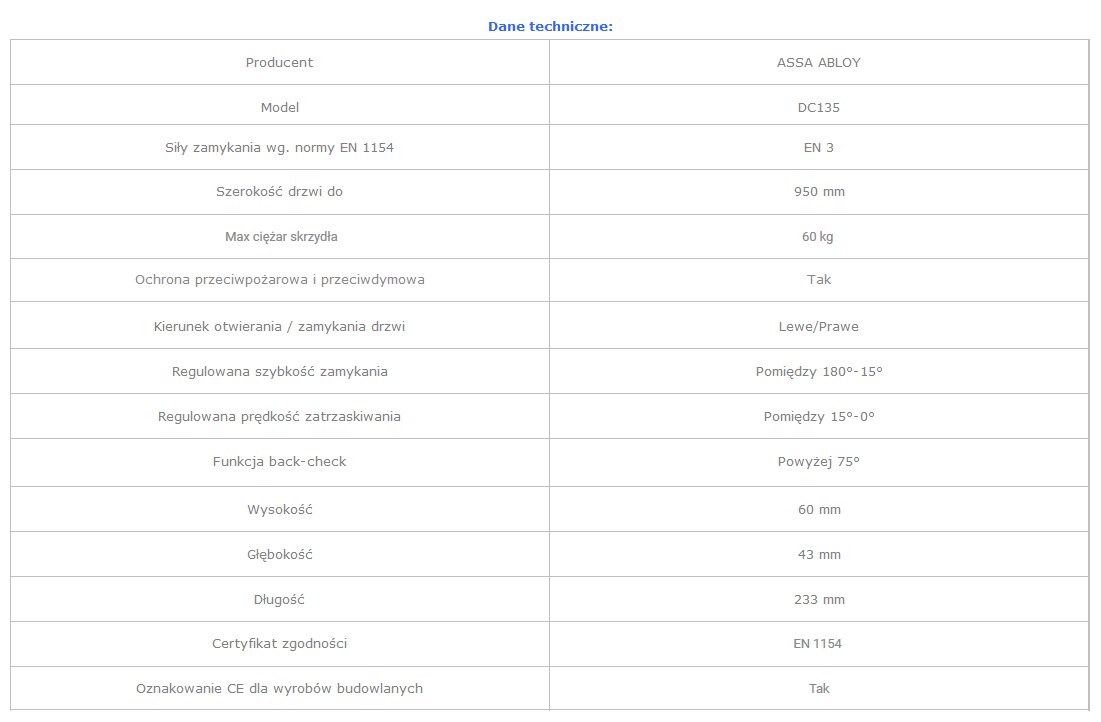This screenshot has width=1101, height=722.
Task: Select the 'Lewe/Prawe' value cell
Action: [x=818, y=326]
